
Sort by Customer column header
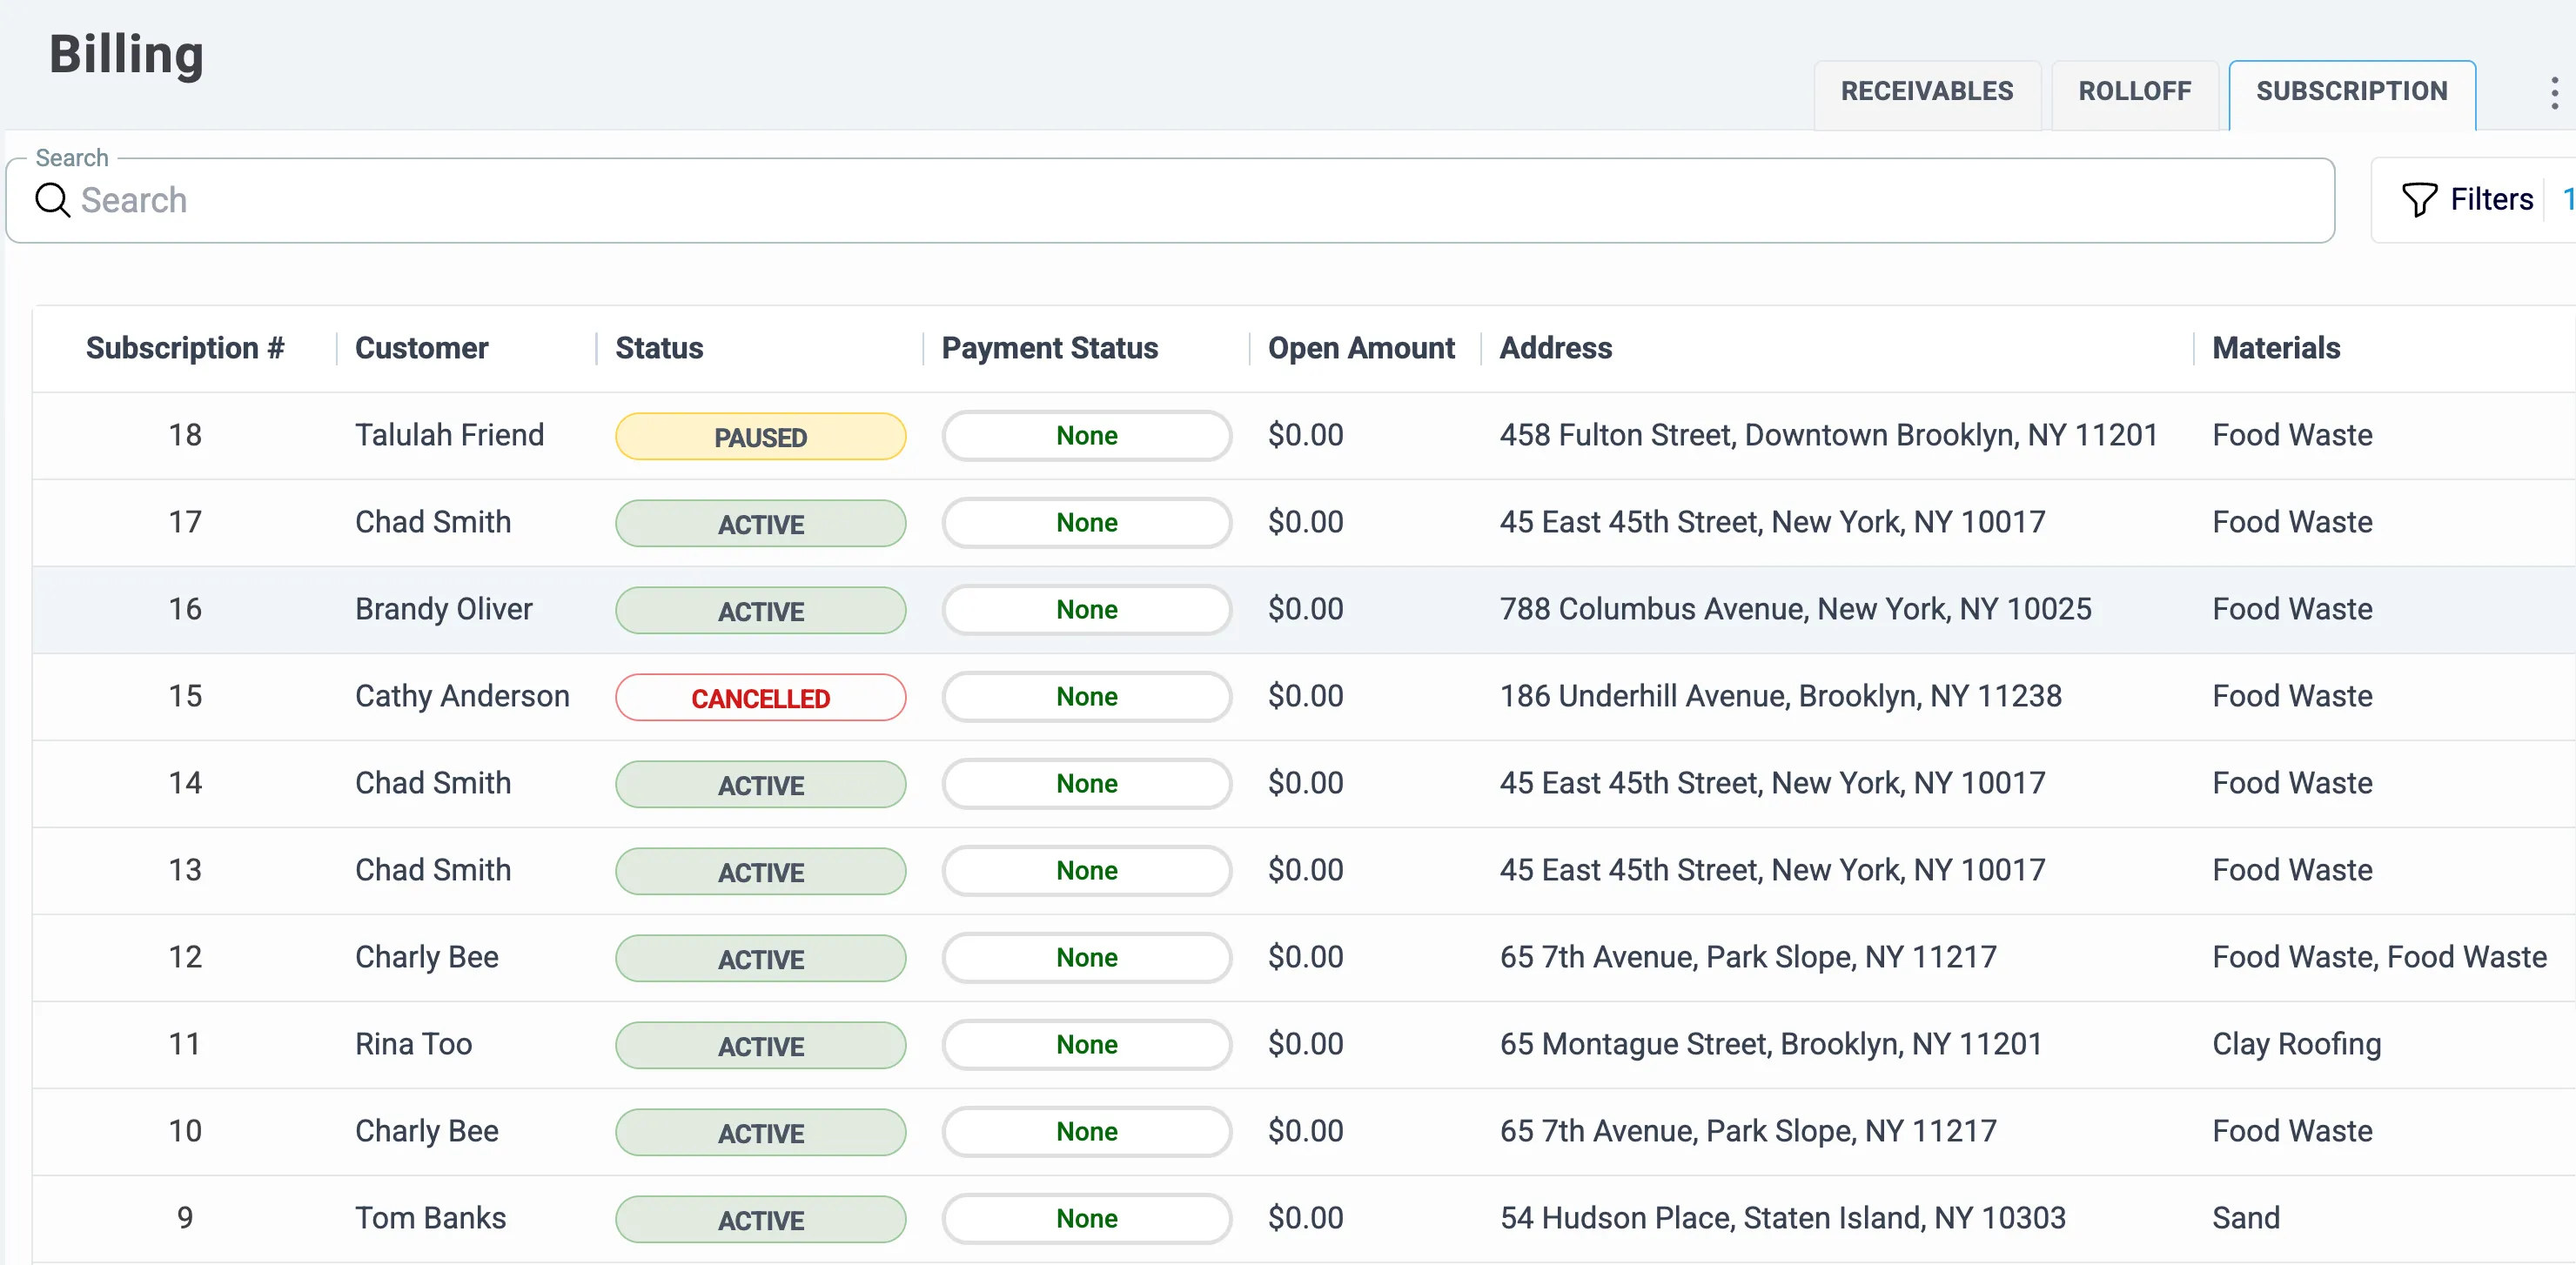coord(421,348)
